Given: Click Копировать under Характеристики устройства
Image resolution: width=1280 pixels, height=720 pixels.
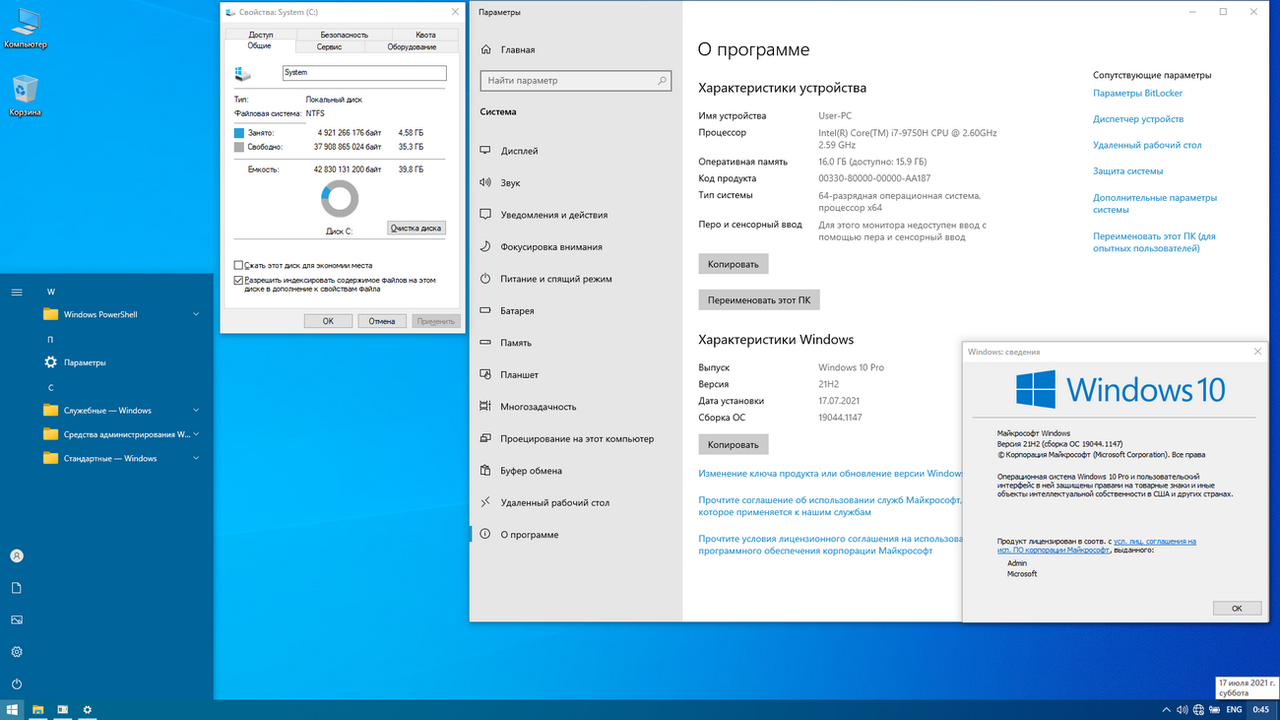Looking at the screenshot, I should tap(733, 264).
